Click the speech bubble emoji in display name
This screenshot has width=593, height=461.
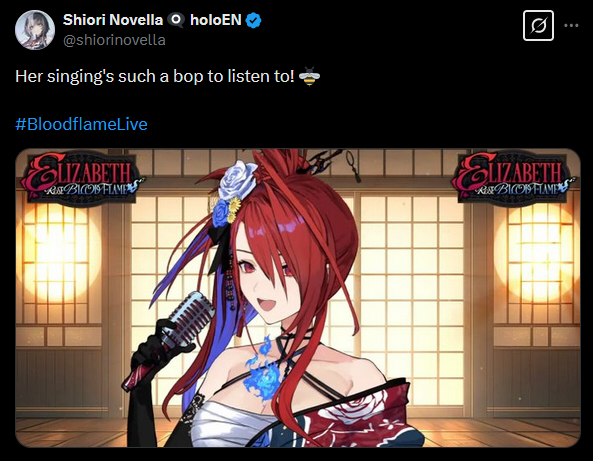click(x=176, y=20)
